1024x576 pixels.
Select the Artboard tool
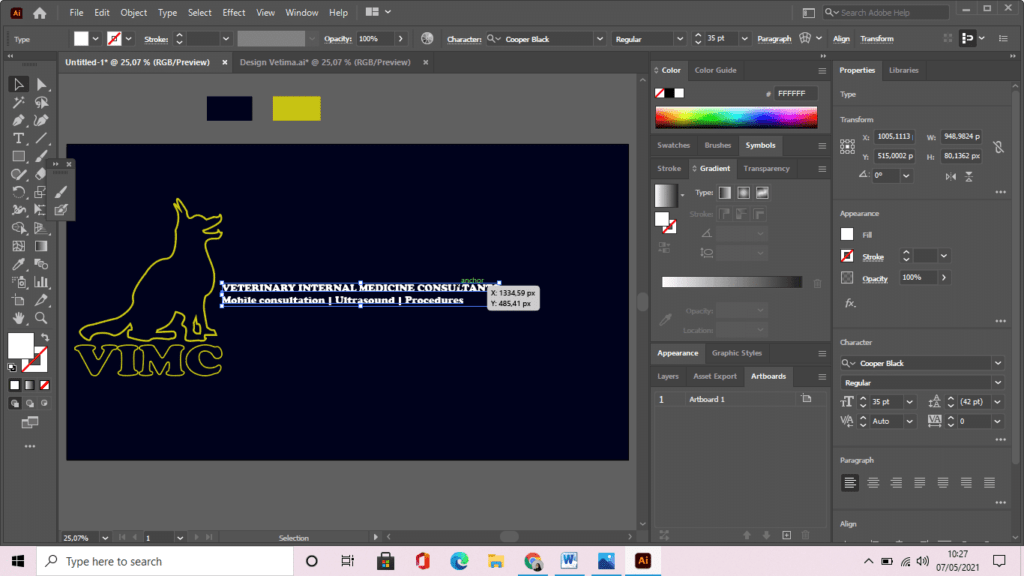18,300
